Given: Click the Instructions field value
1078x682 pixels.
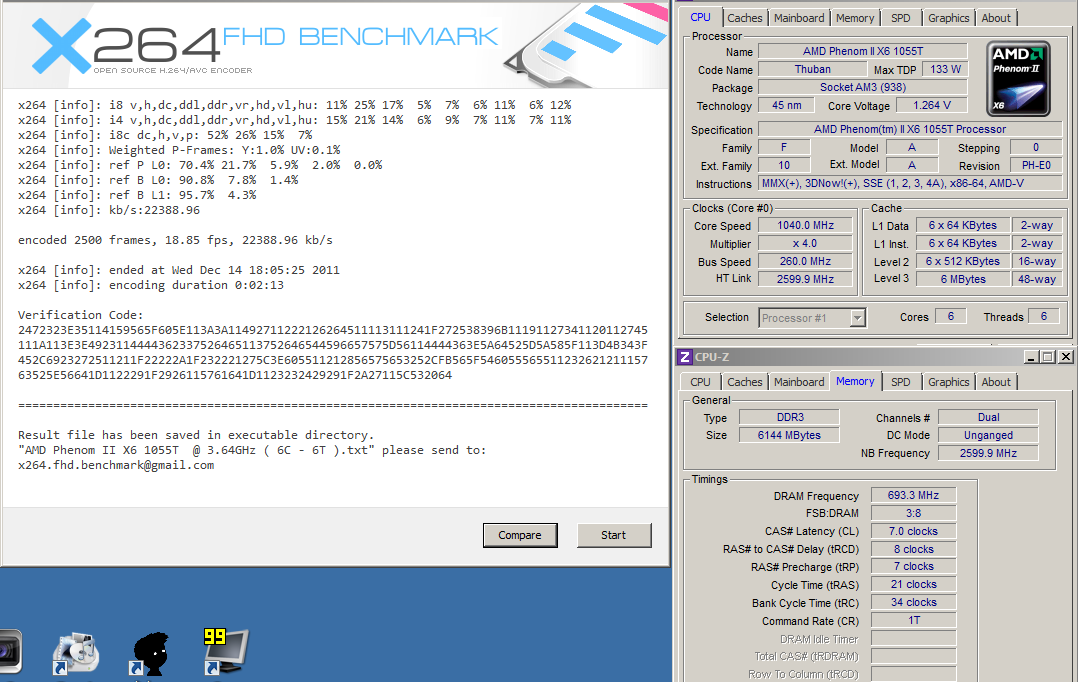Looking at the screenshot, I should point(910,184).
